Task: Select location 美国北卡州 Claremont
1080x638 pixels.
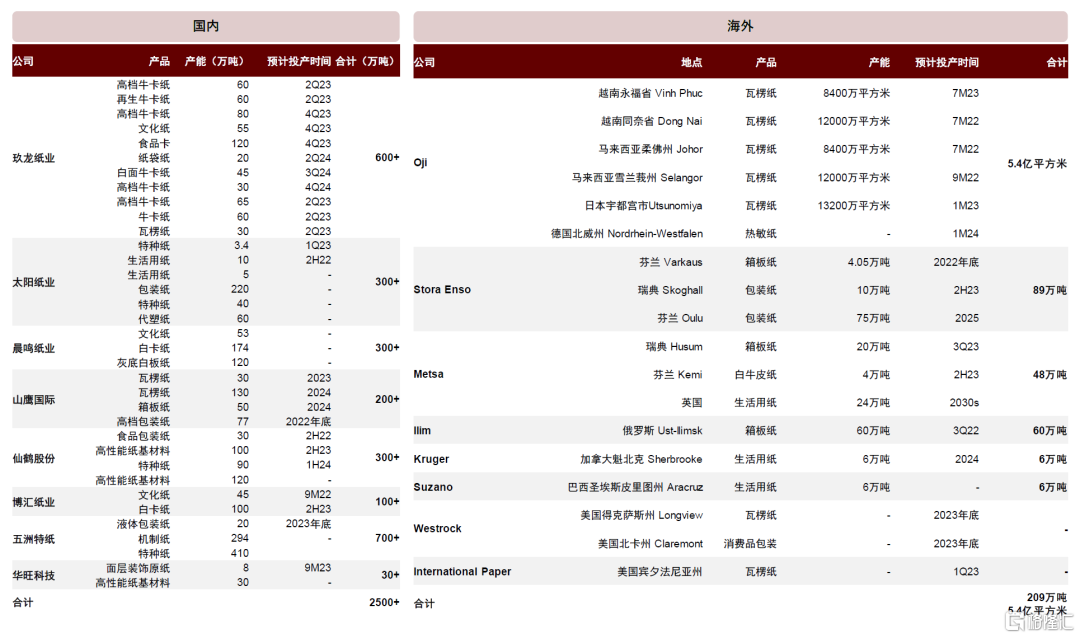Action: 650,544
